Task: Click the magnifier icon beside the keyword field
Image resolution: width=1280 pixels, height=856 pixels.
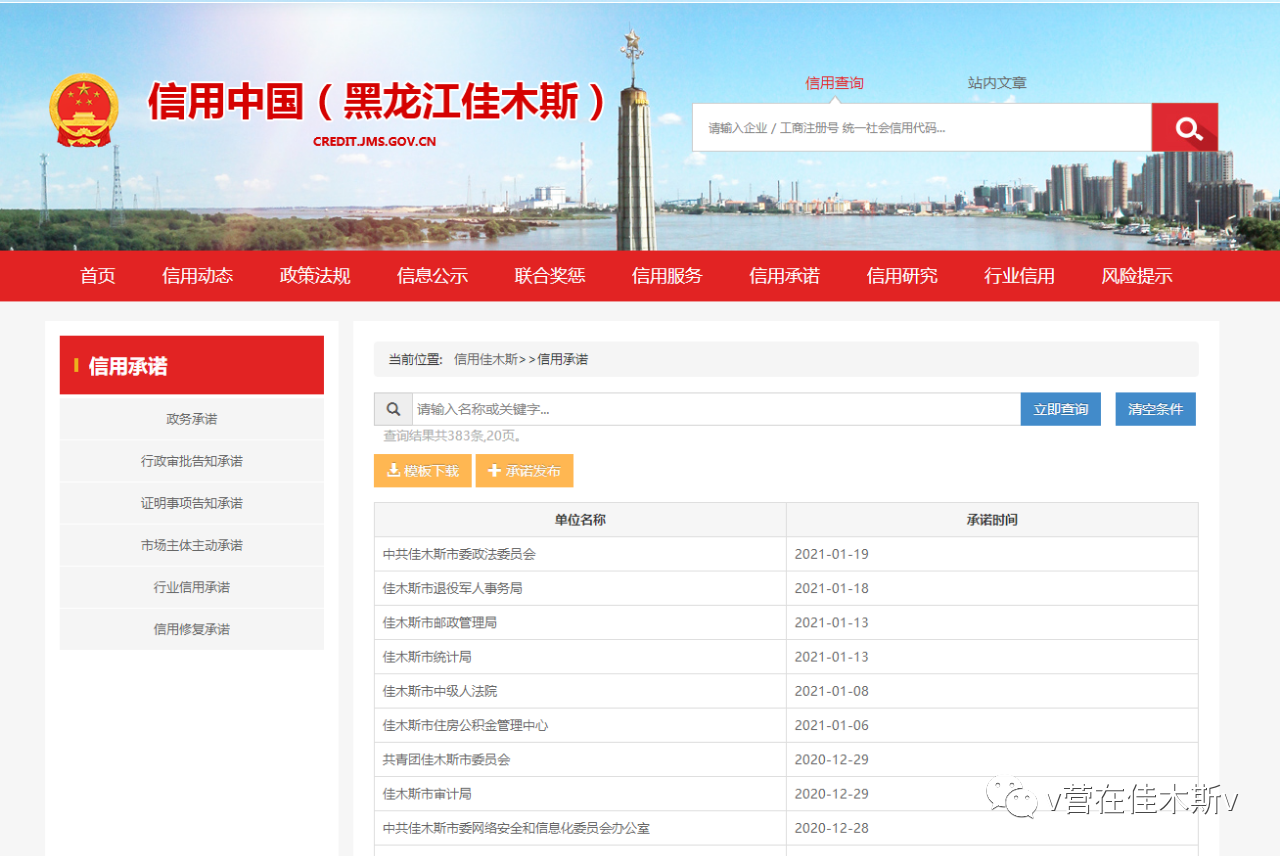Action: coord(393,409)
